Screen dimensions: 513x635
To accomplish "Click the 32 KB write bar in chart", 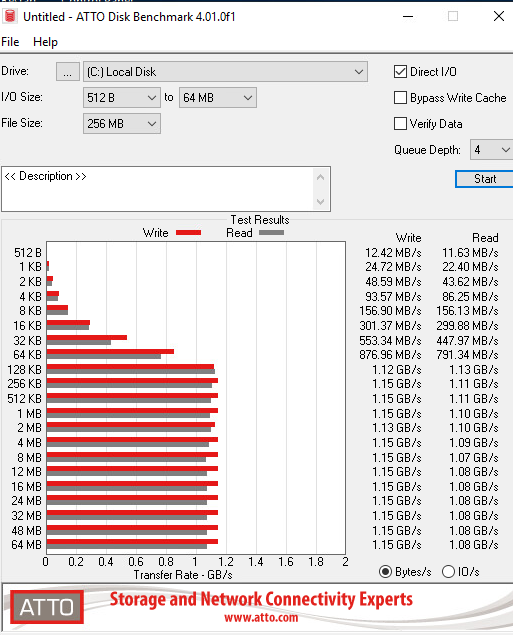I will [x=87, y=337].
